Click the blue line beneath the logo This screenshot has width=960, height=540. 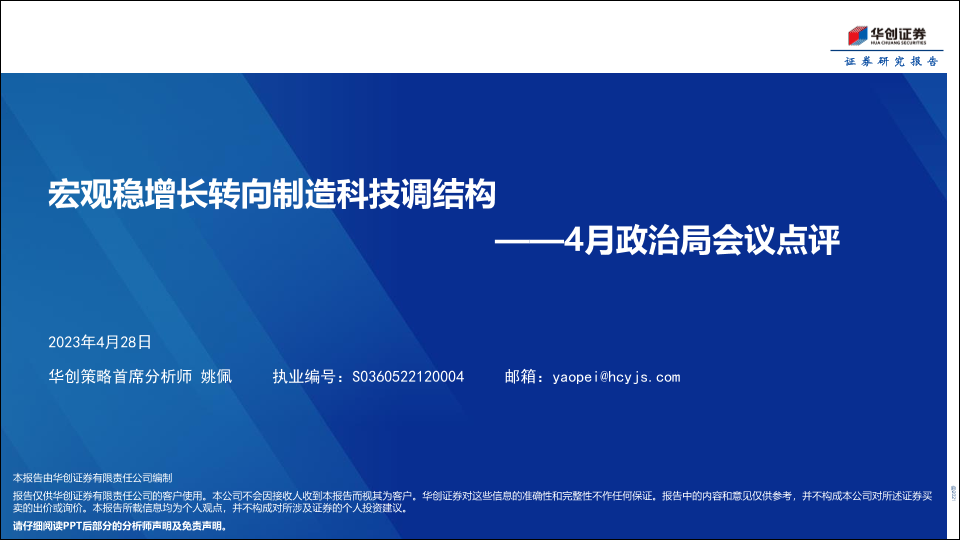885,51
